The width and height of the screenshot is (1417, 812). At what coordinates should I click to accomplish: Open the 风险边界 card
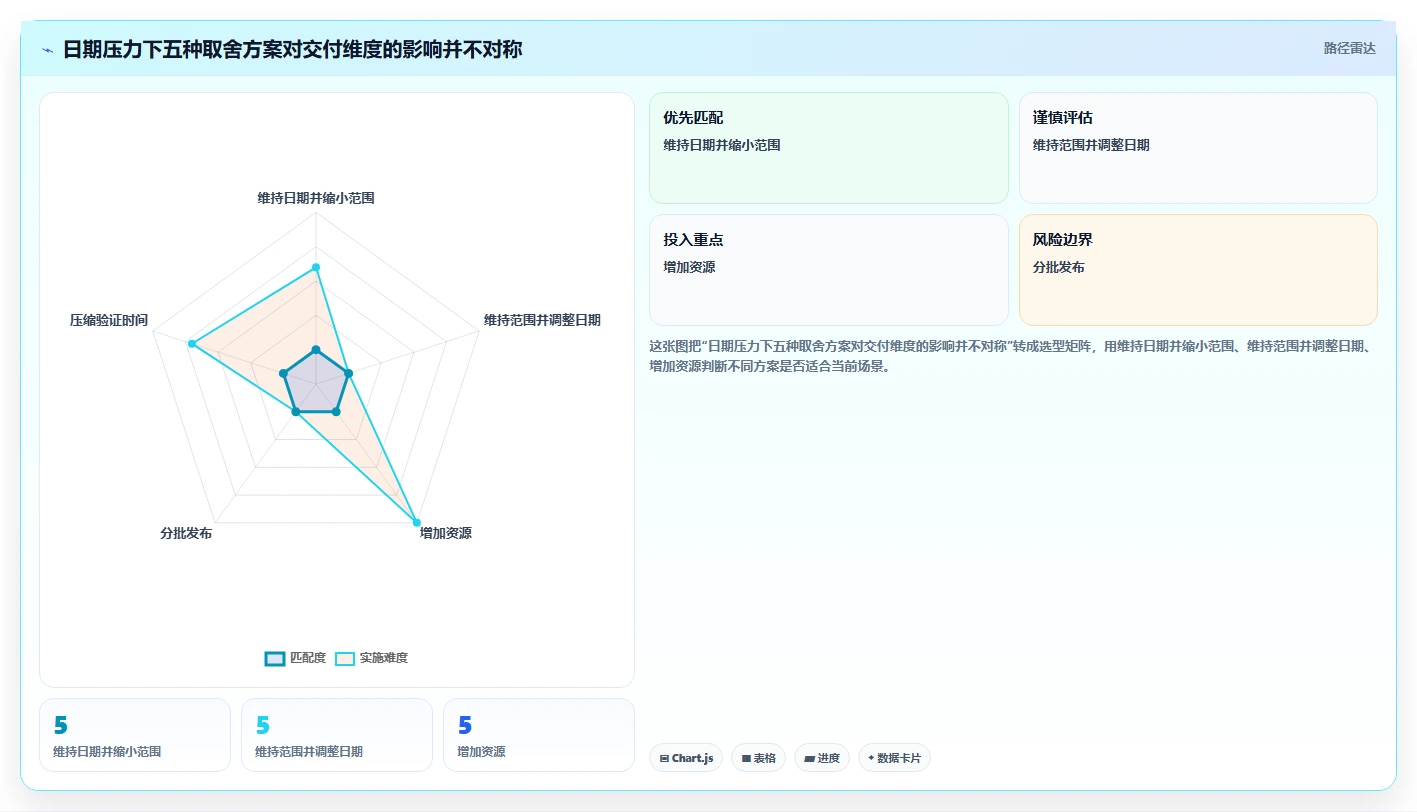[1198, 270]
